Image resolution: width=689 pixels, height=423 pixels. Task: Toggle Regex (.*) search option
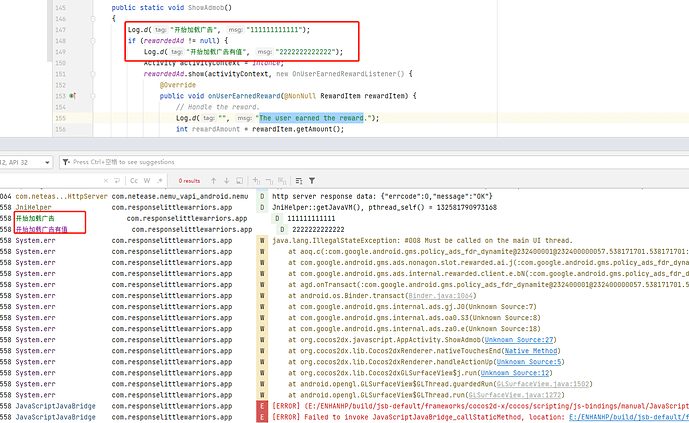(x=160, y=181)
